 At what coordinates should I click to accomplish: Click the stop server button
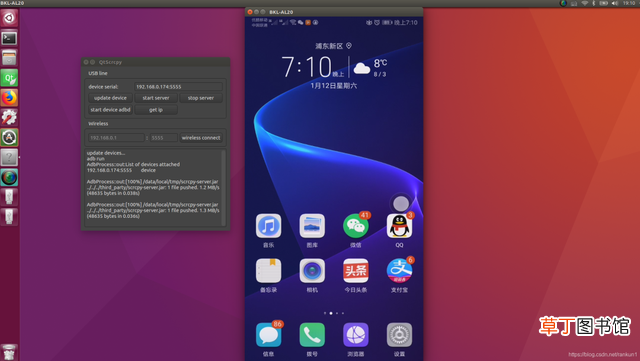pyautogui.click(x=201, y=98)
